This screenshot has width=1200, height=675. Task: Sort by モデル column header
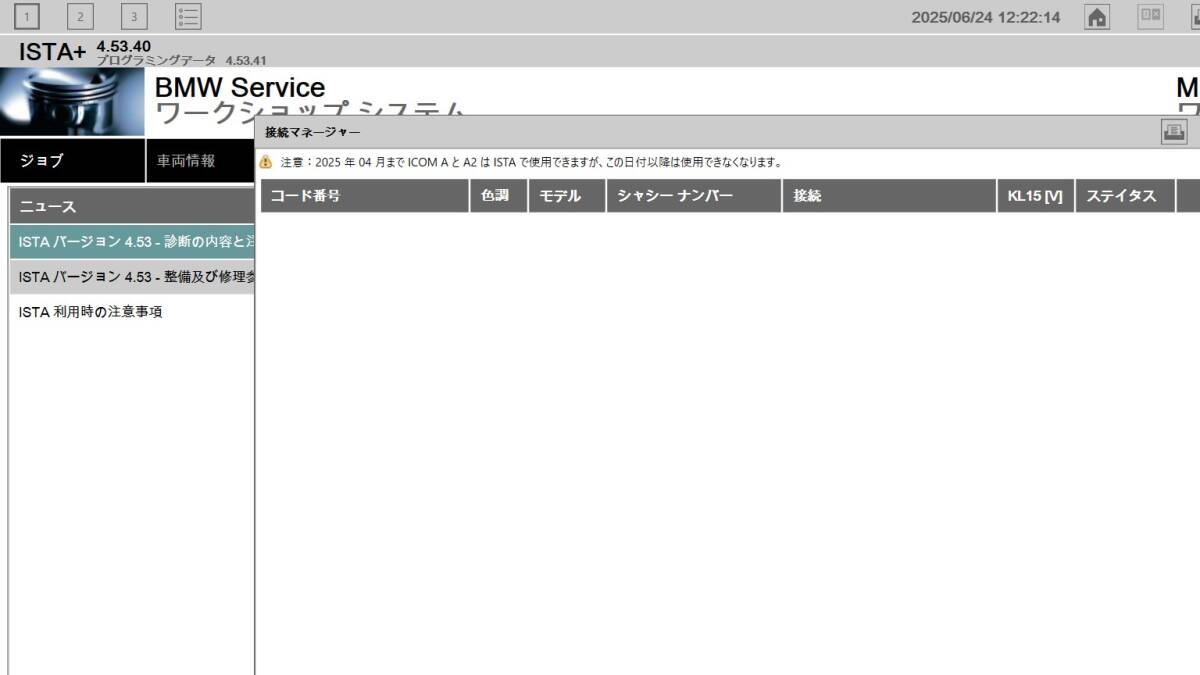tap(567, 196)
